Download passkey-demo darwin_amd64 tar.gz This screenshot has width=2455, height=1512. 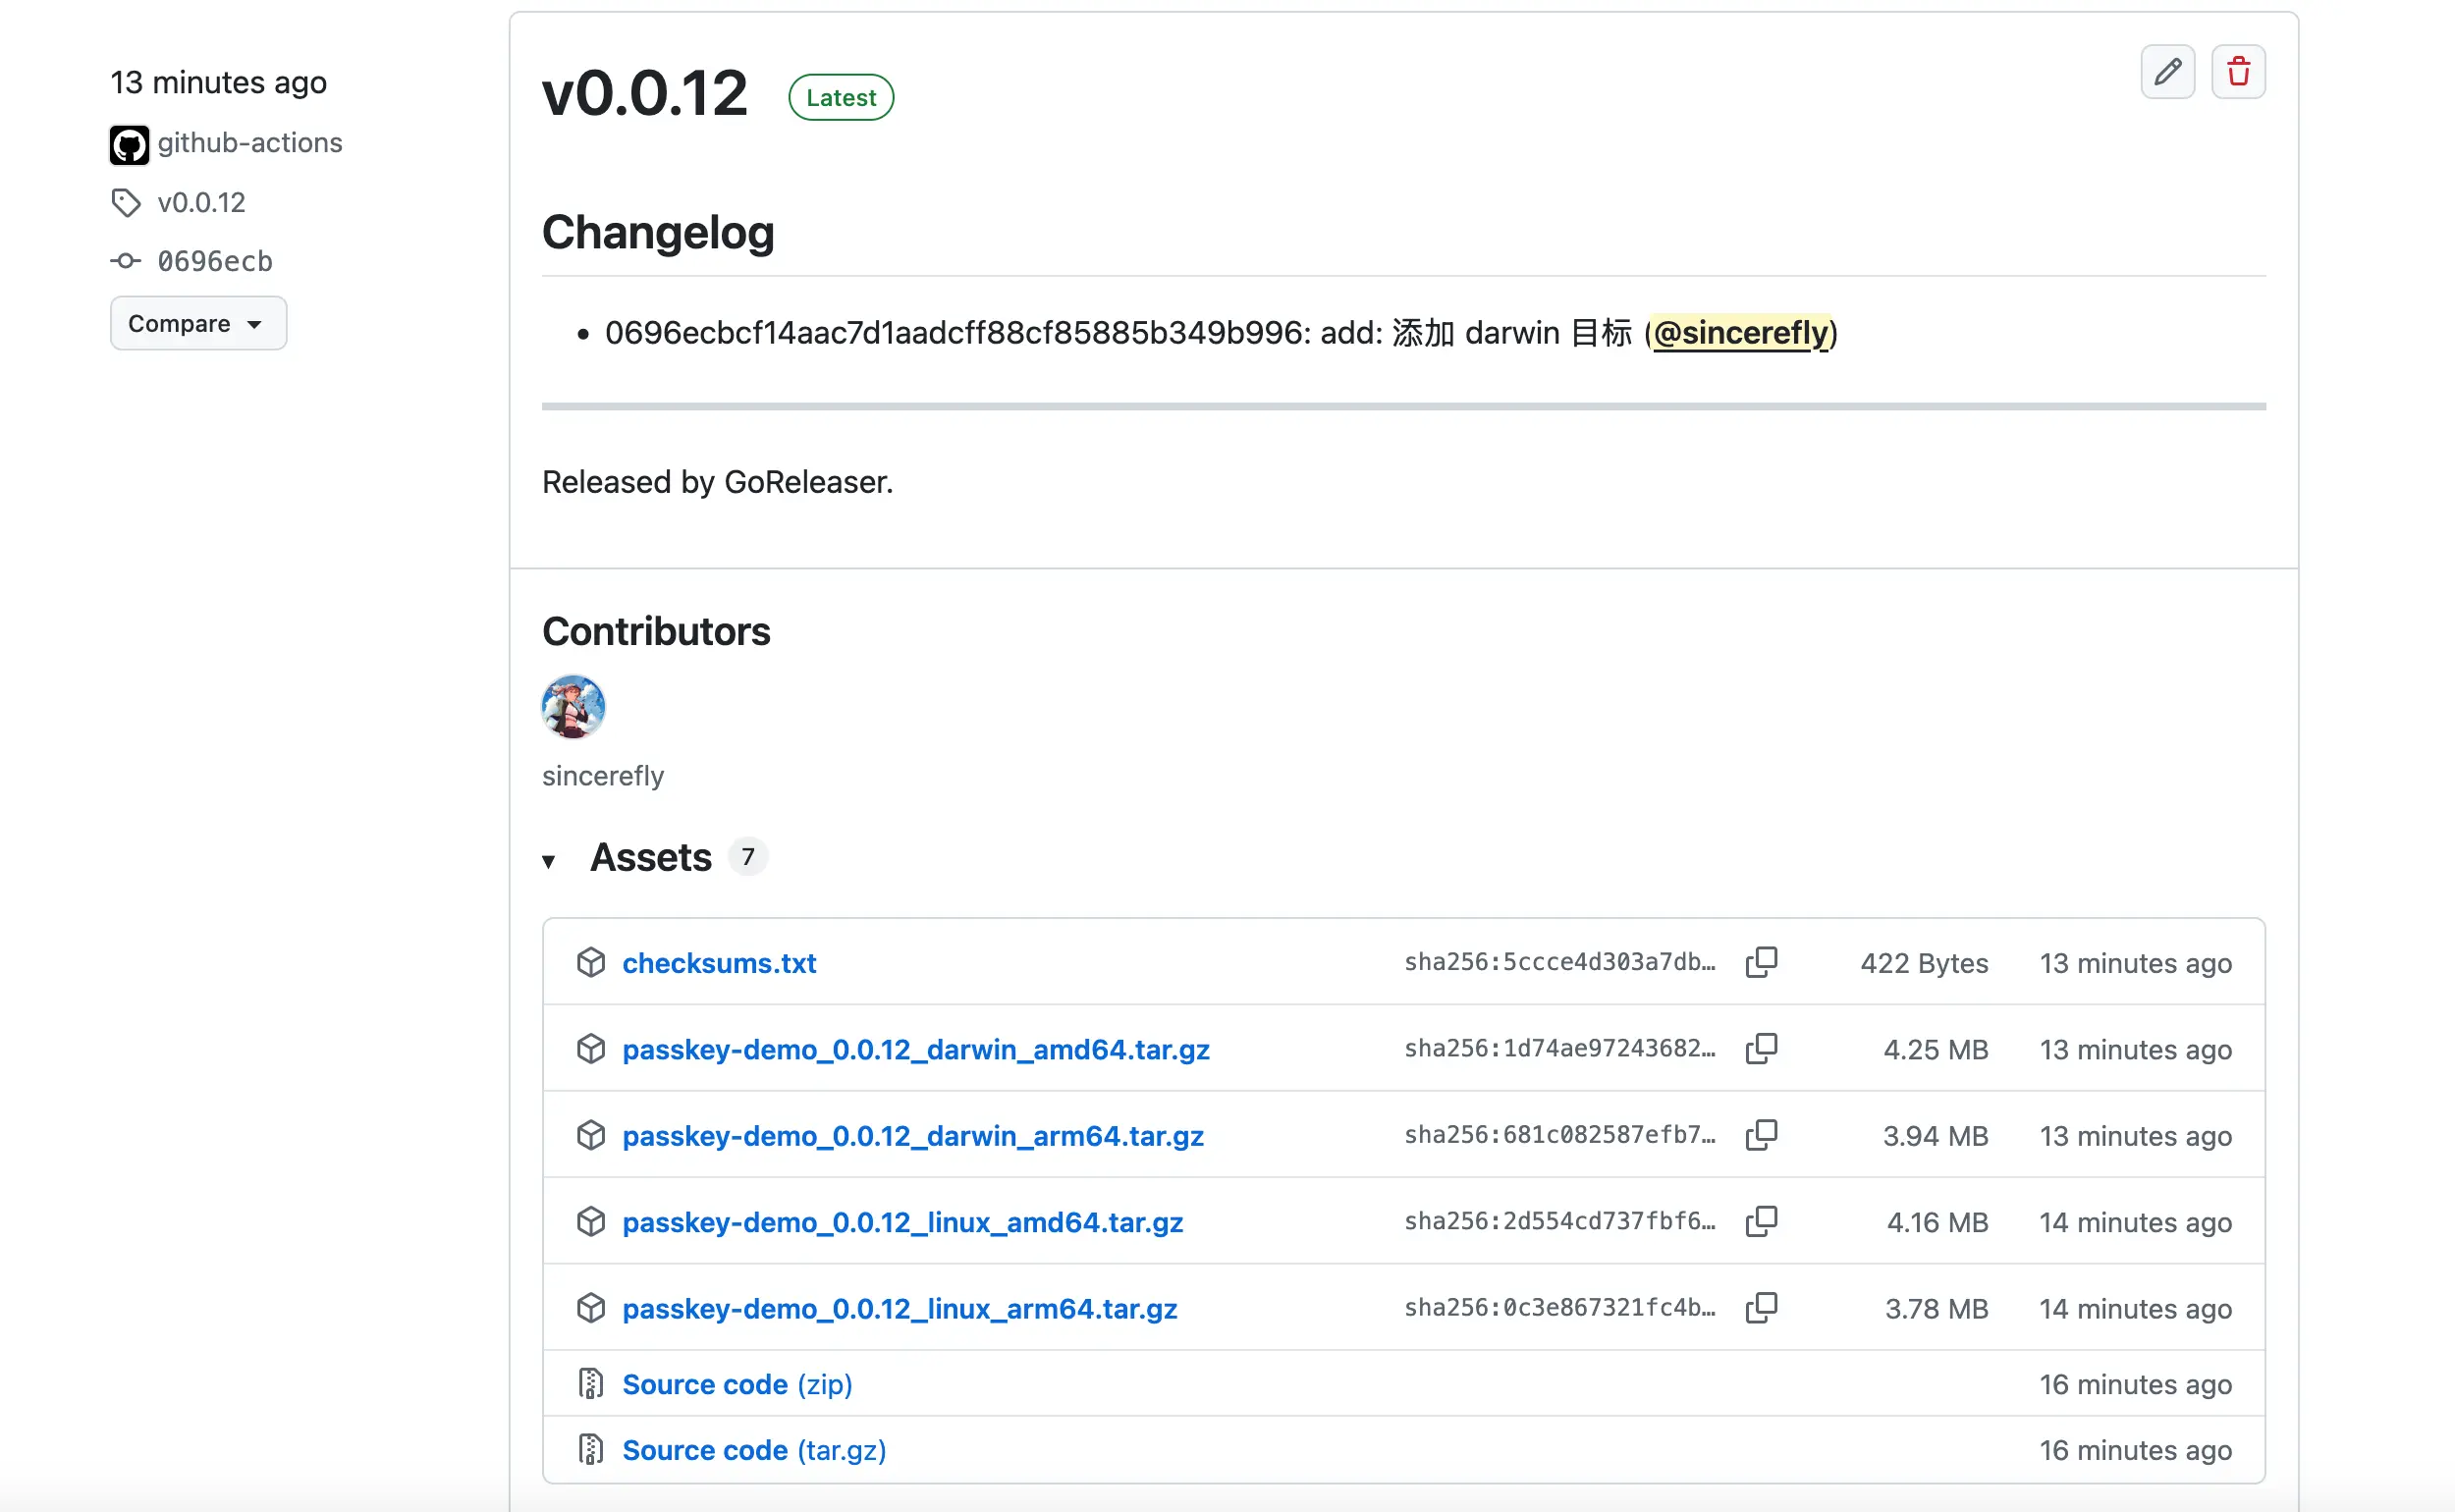coord(915,1049)
